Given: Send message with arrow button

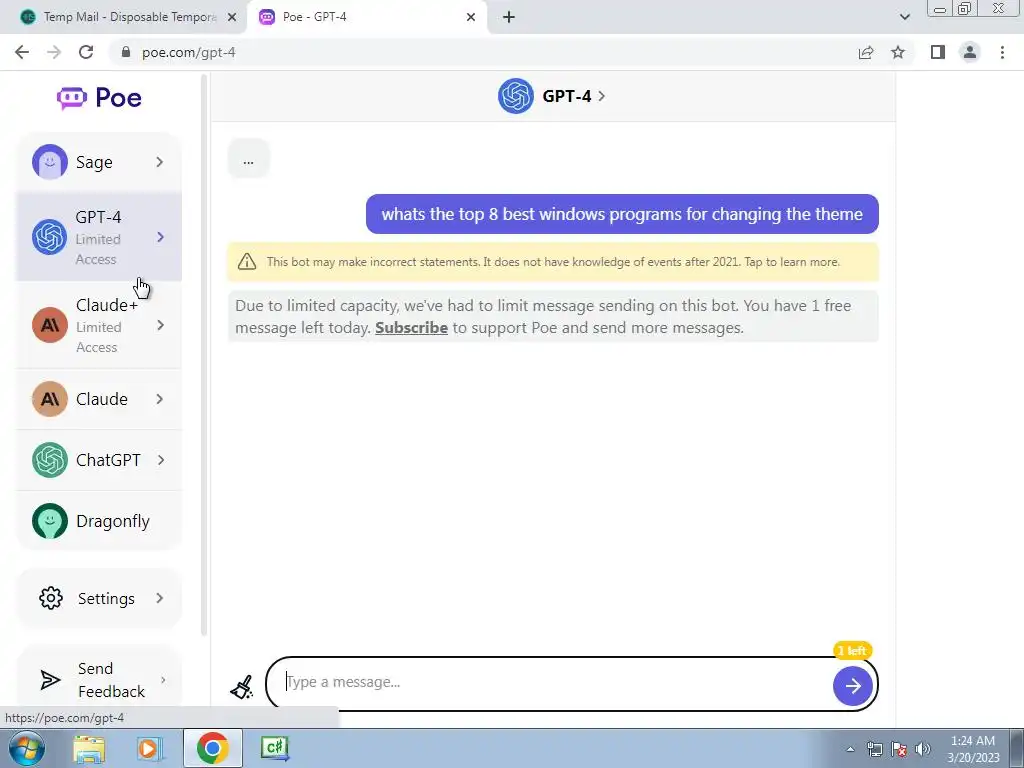Looking at the screenshot, I should click(x=852, y=686).
